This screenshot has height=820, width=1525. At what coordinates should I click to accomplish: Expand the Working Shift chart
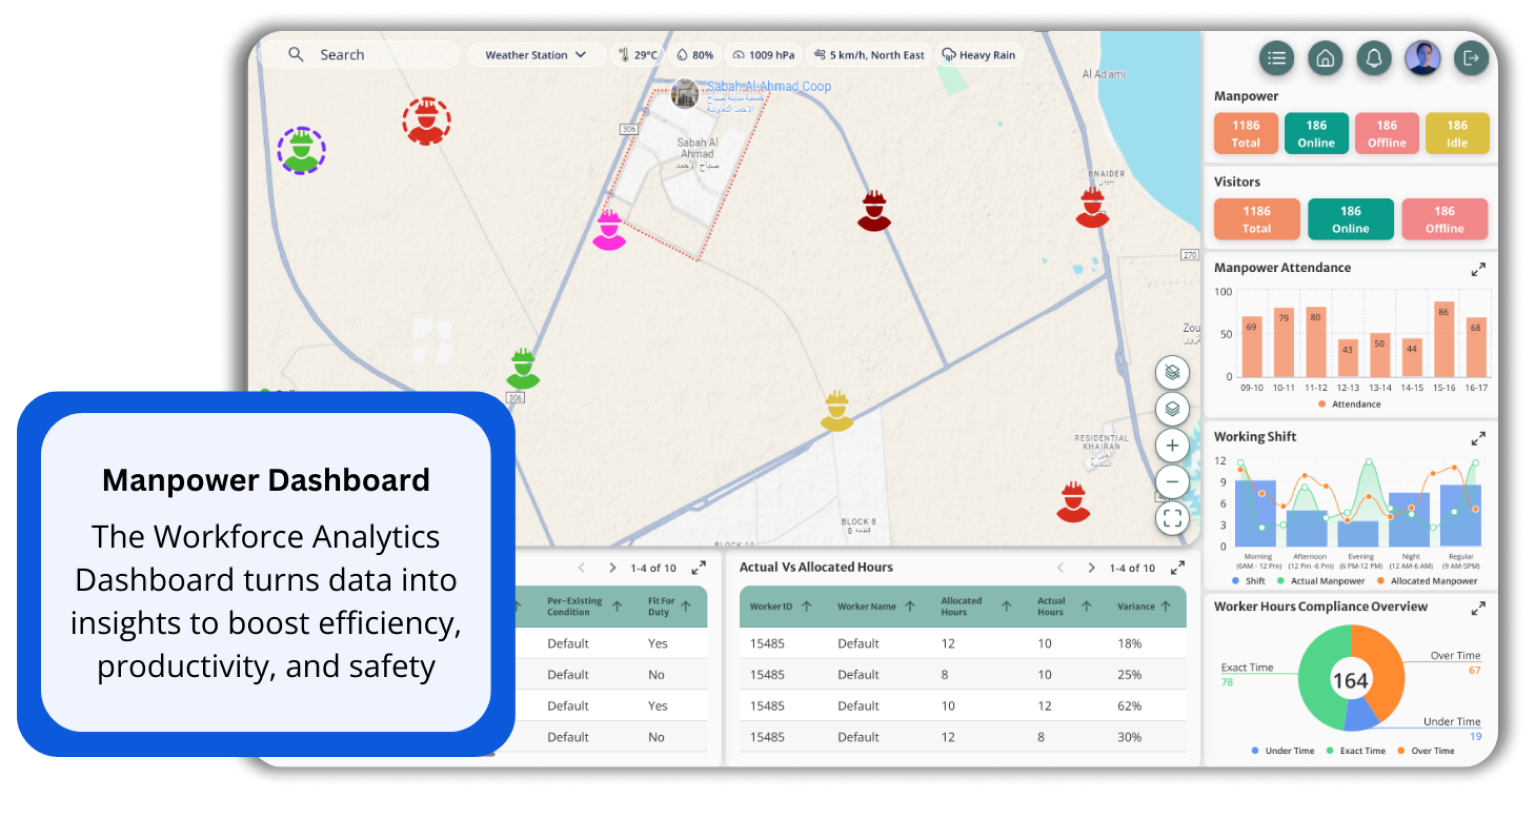(x=1478, y=438)
